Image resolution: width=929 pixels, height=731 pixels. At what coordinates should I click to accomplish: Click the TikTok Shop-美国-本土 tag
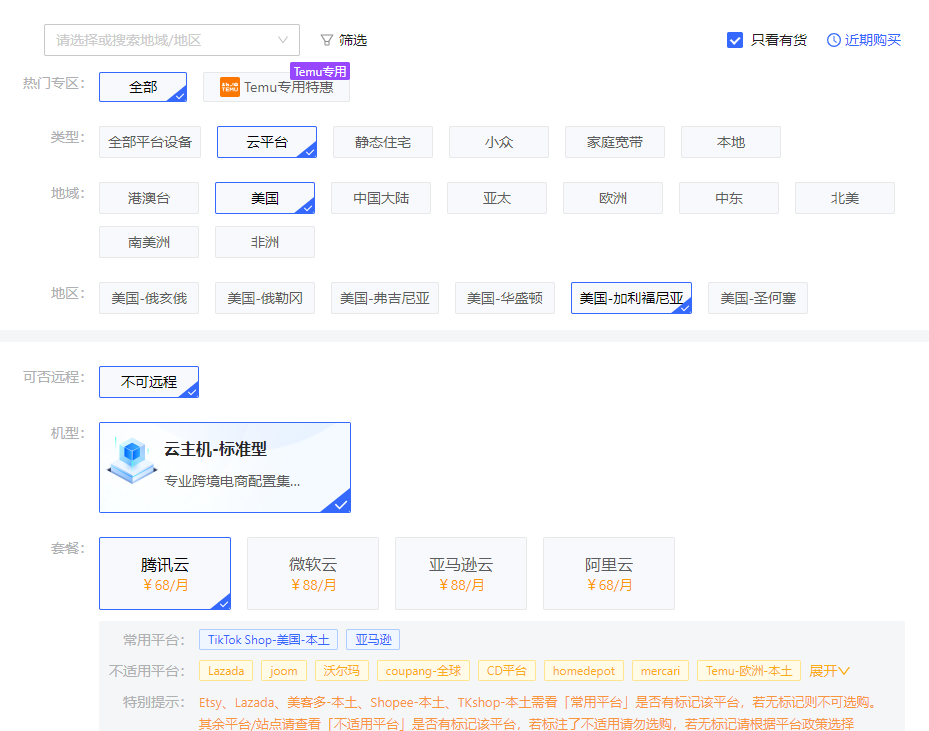pyautogui.click(x=268, y=640)
